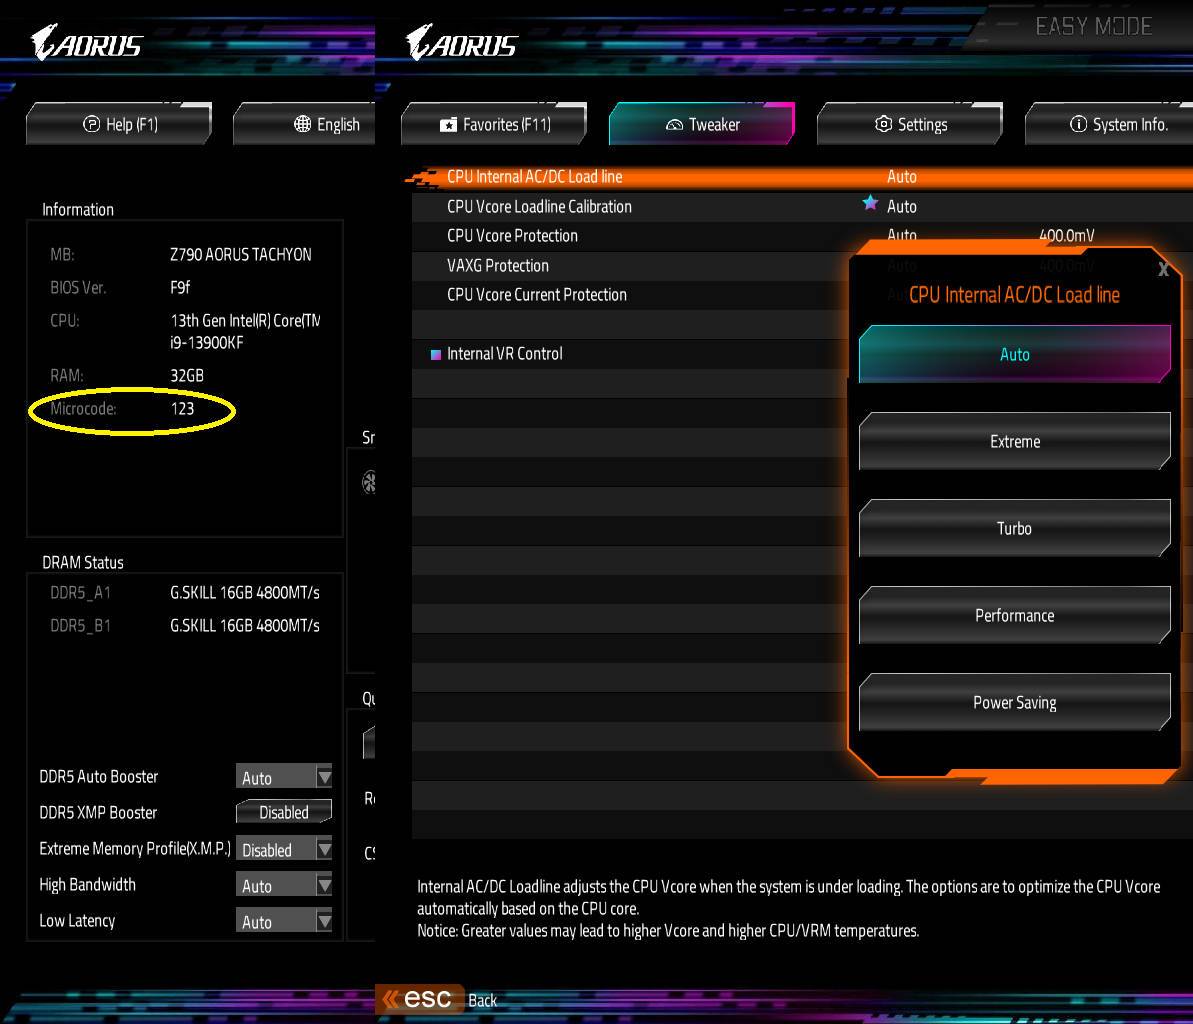Select CPU Internal AC/DC Load line row
Screen dimensions: 1193x1024
tap(802, 176)
